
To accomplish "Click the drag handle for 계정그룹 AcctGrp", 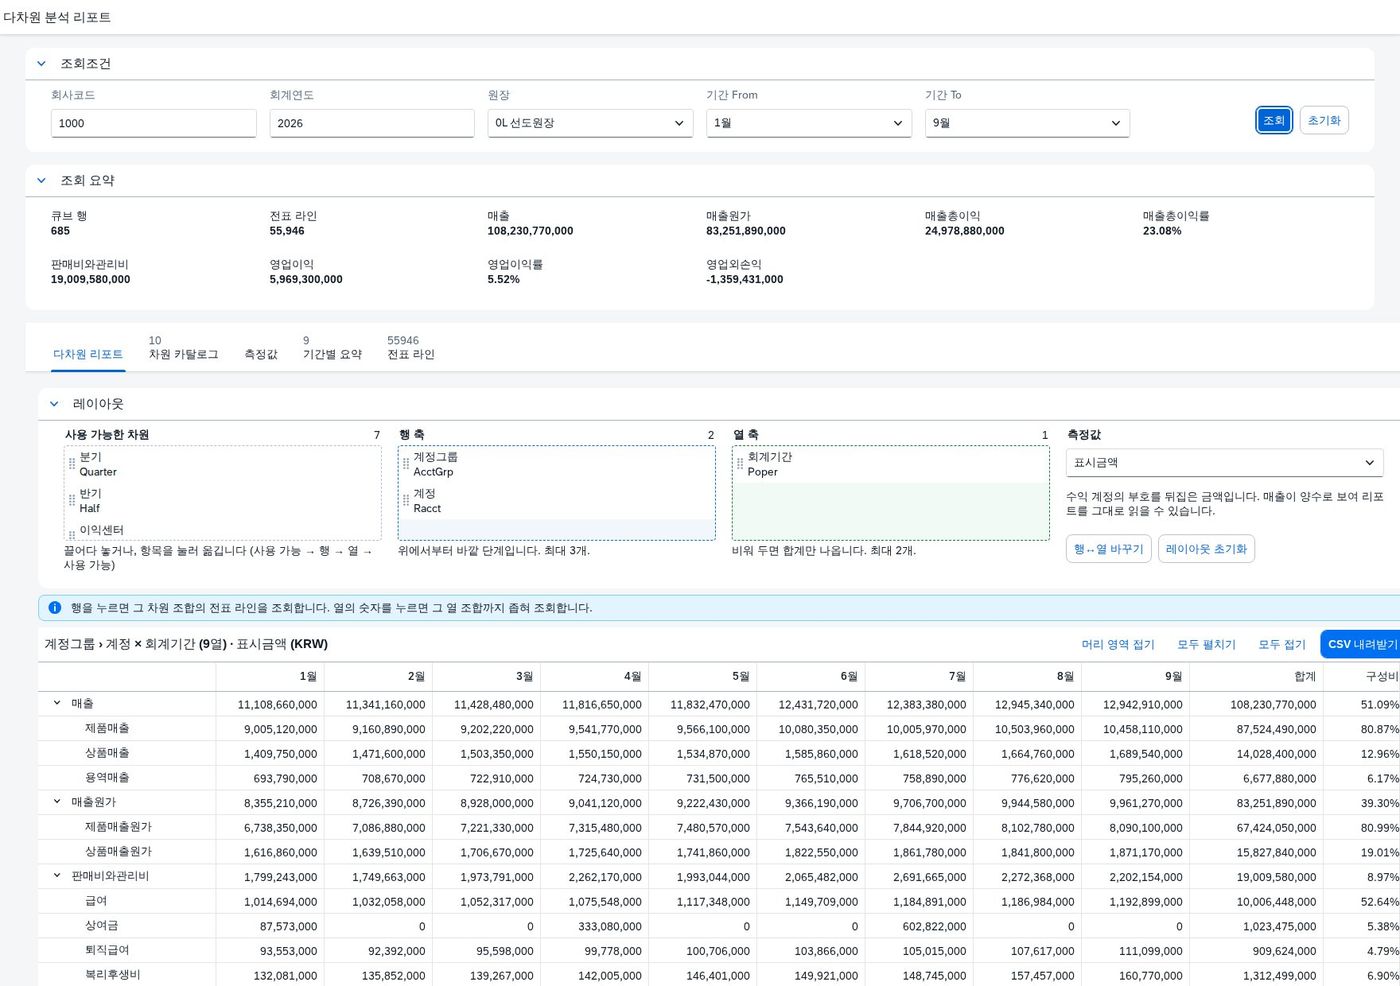I will point(406,464).
